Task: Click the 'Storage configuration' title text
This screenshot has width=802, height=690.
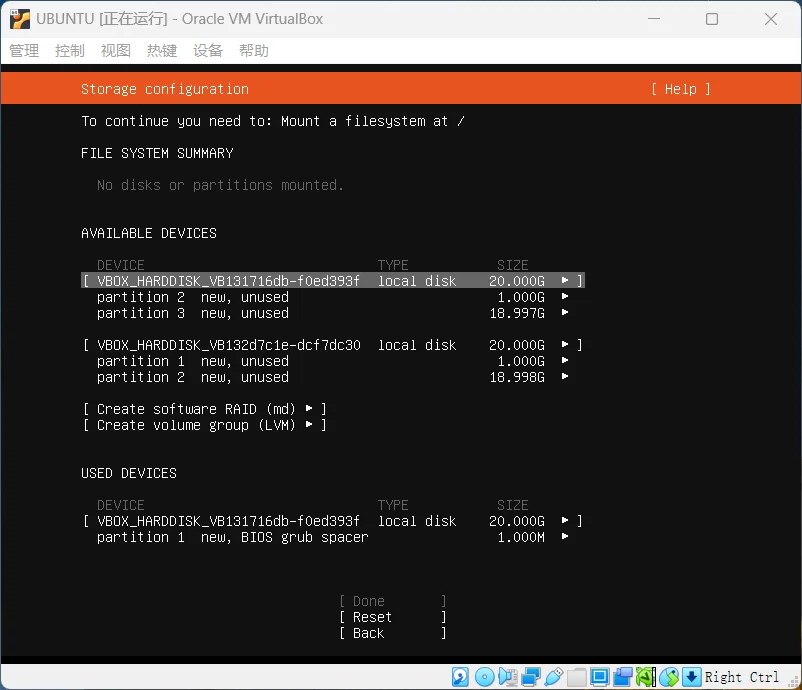Action: point(165,89)
